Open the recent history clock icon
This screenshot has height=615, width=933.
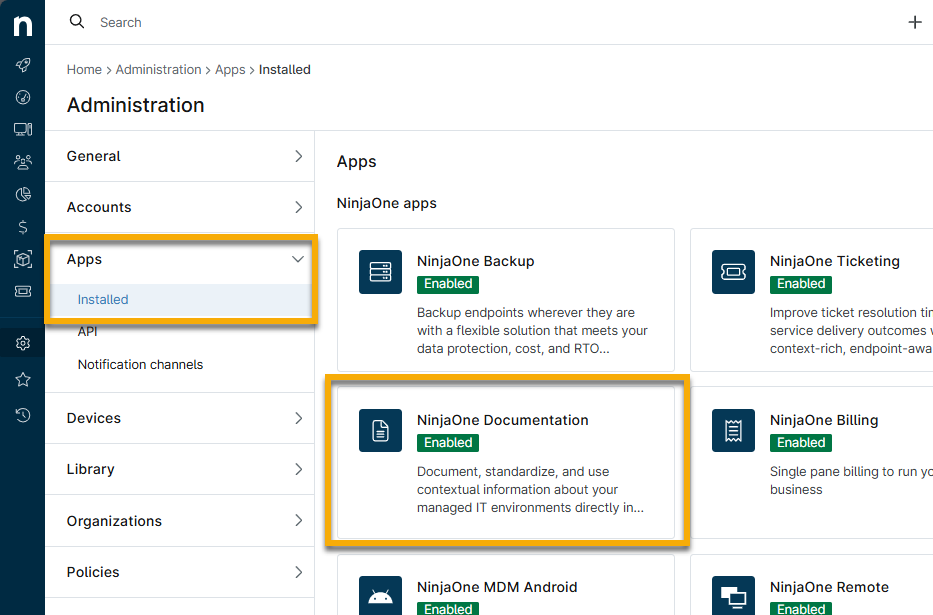coord(23,415)
